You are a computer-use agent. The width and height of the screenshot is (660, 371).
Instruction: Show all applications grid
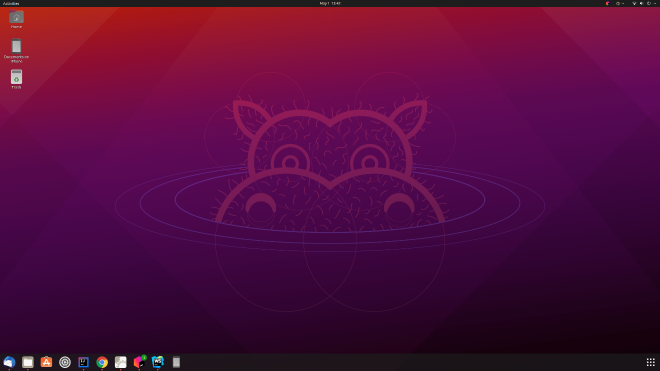coord(650,362)
